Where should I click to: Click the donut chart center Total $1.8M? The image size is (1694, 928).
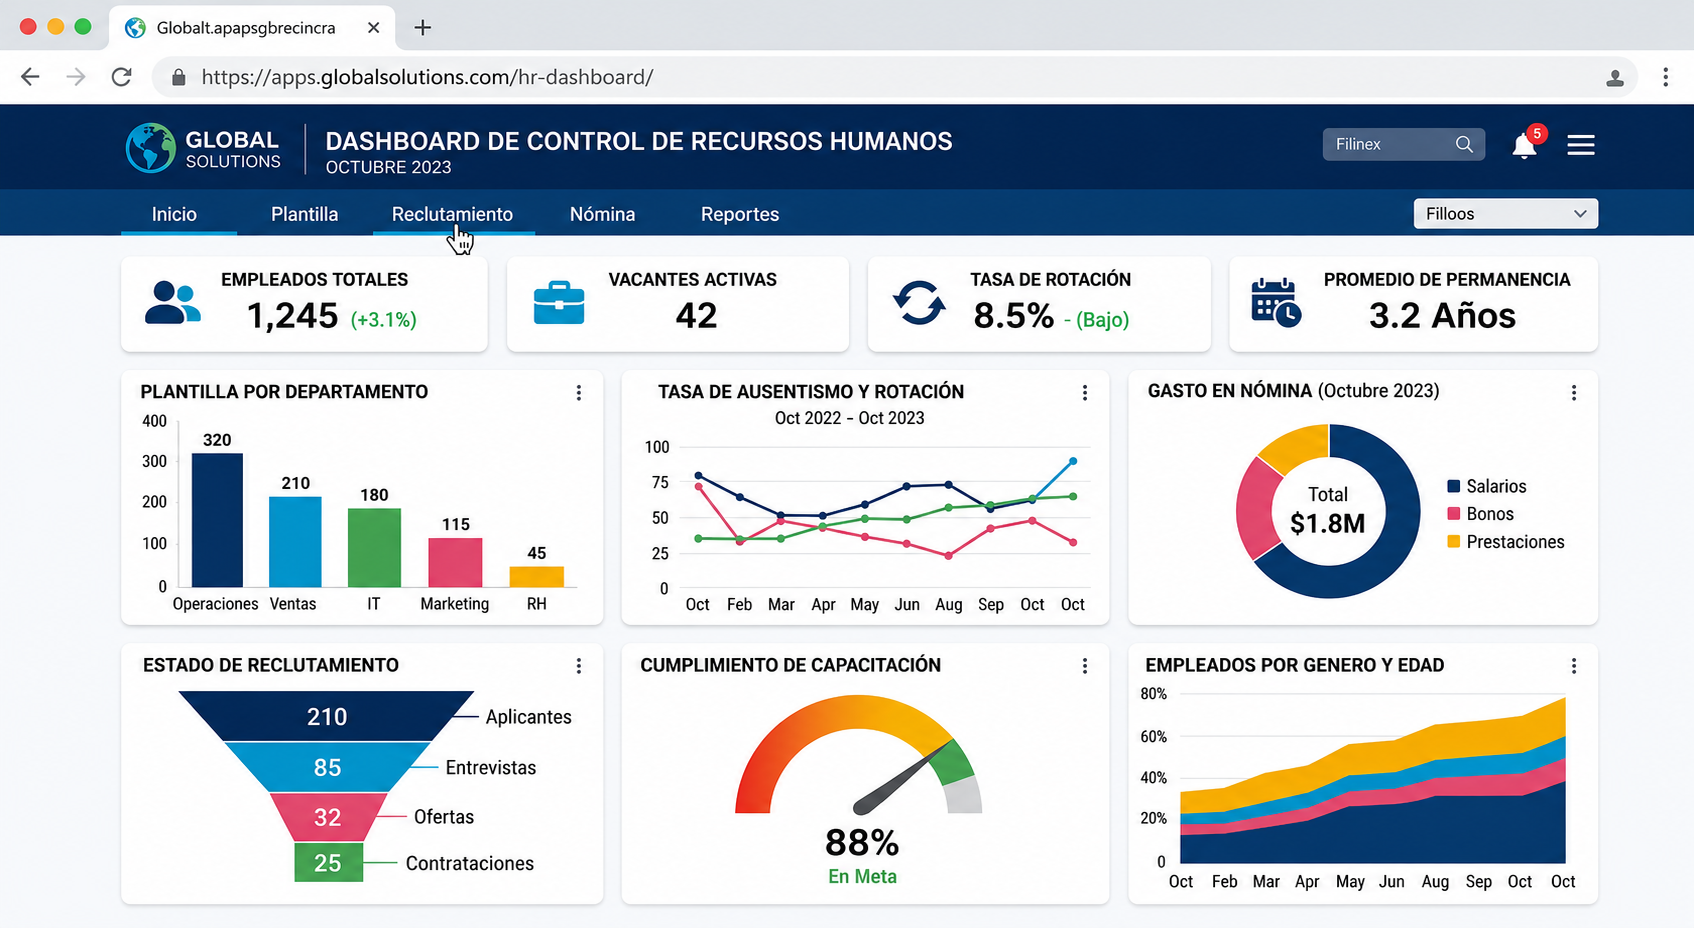tap(1327, 511)
